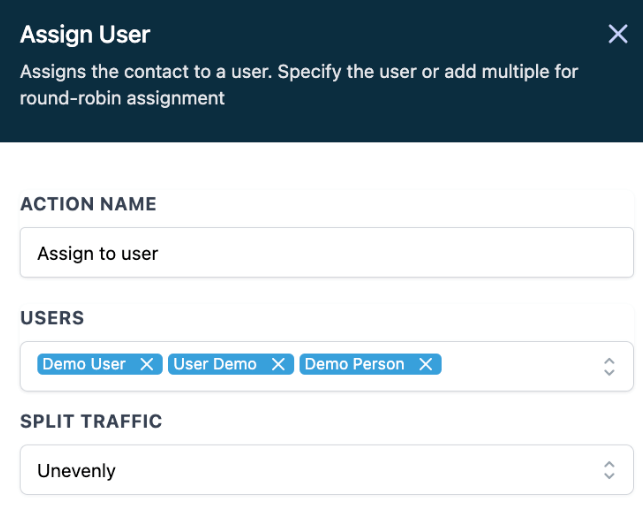The height and width of the screenshot is (511, 643).
Task: Click the SPLIT TRAFFIC field label
Action: (91, 421)
